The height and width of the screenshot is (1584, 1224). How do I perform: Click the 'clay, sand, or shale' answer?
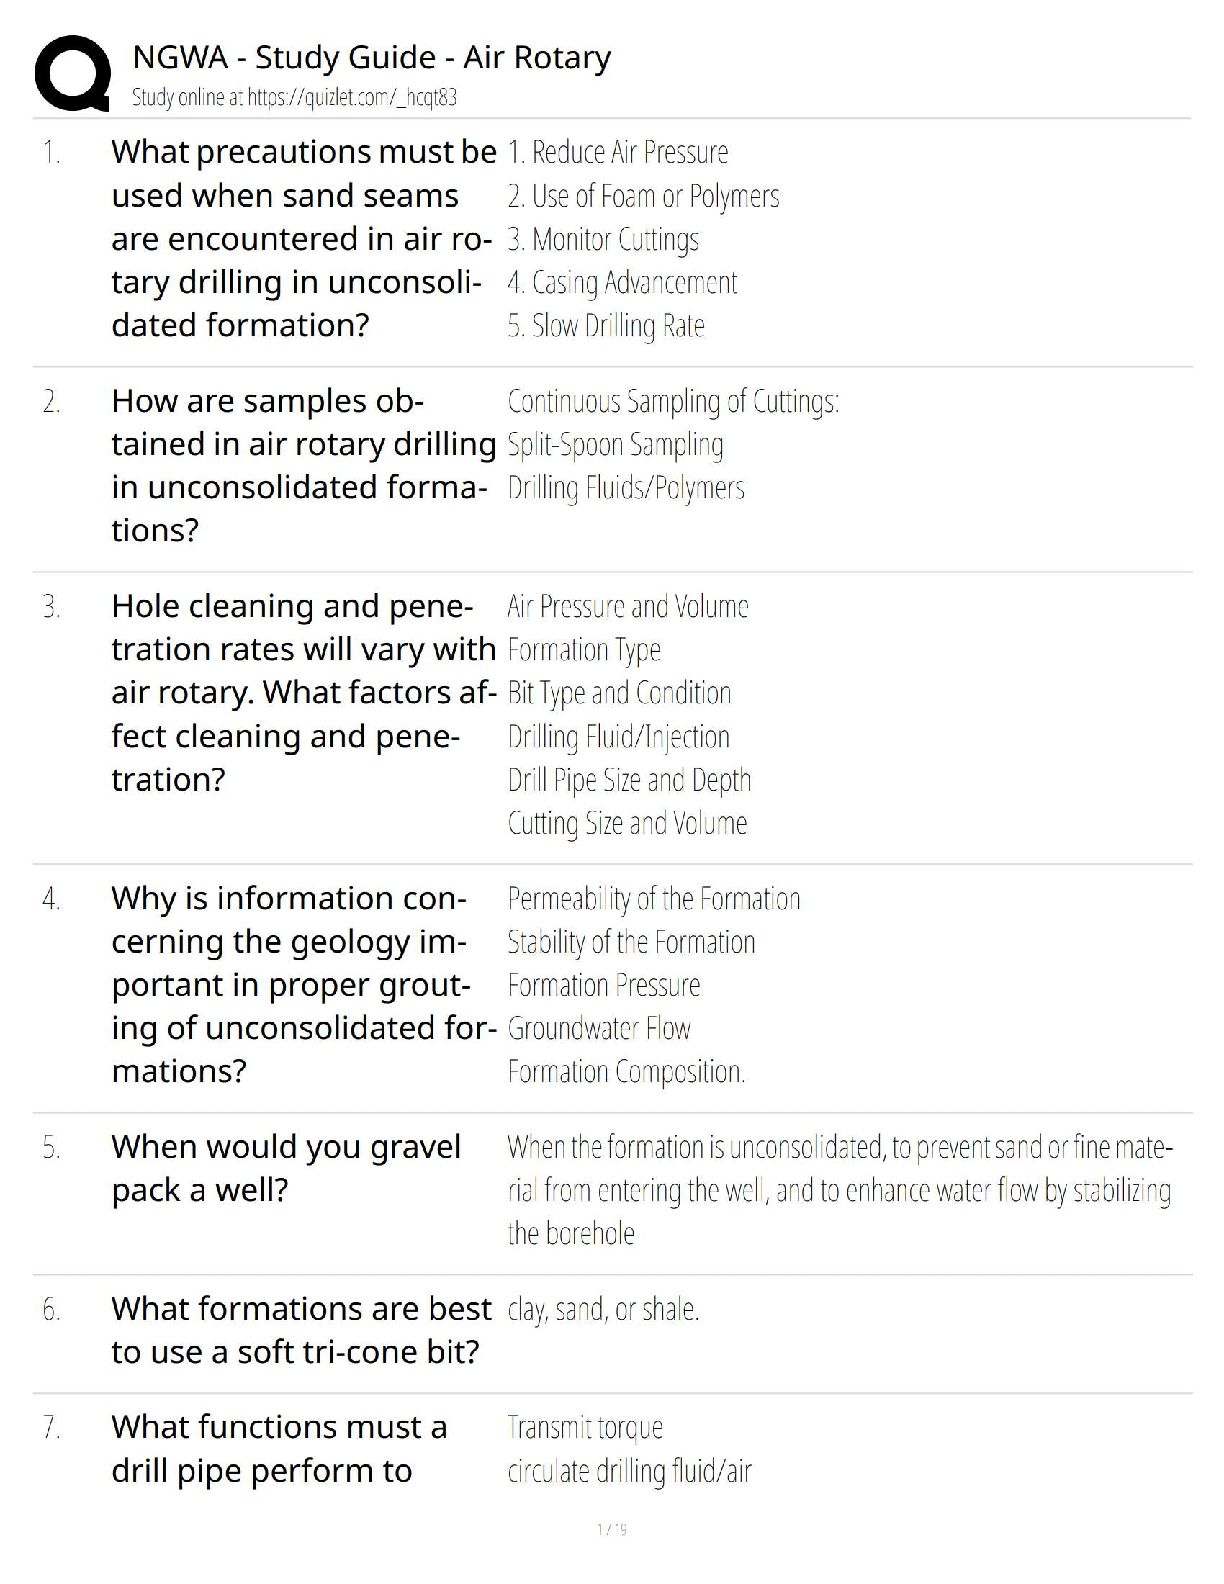[x=603, y=1309]
